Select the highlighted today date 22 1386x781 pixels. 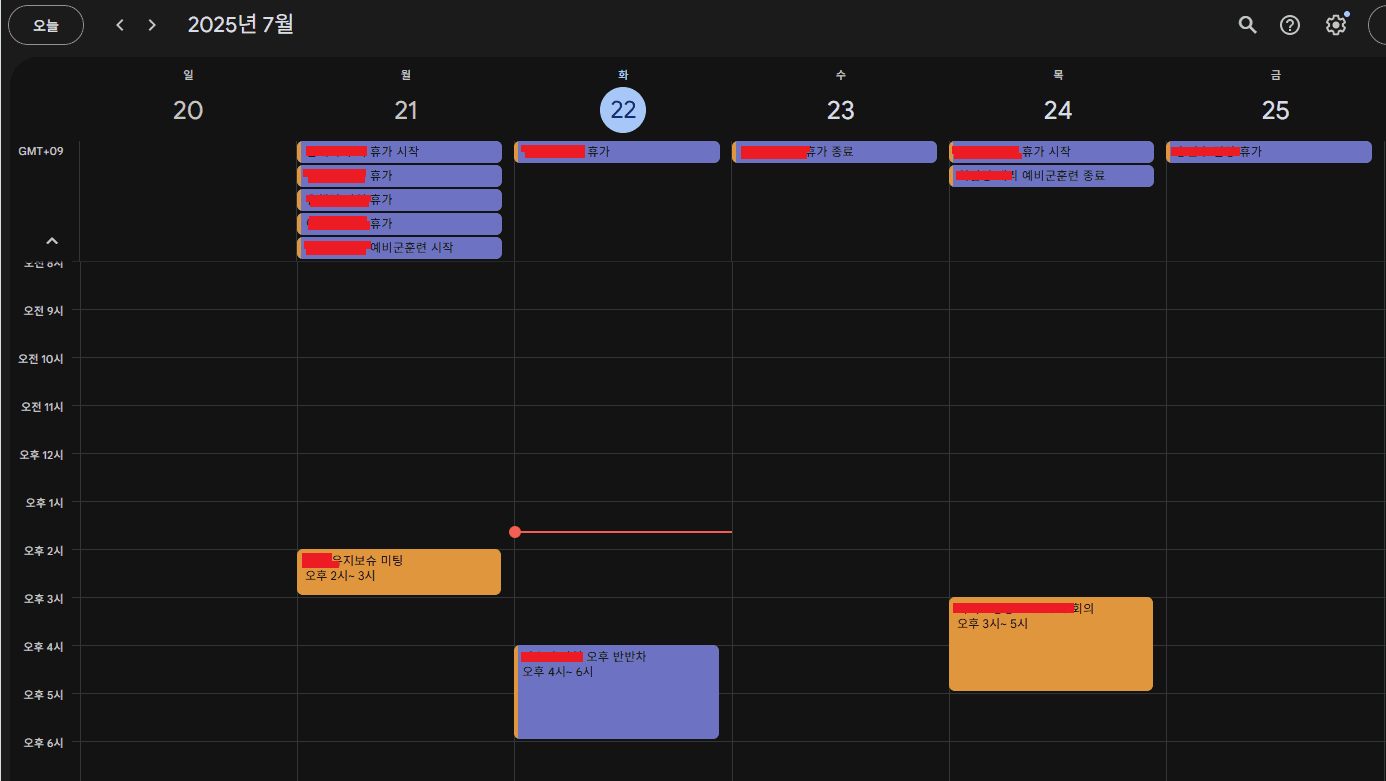point(623,110)
